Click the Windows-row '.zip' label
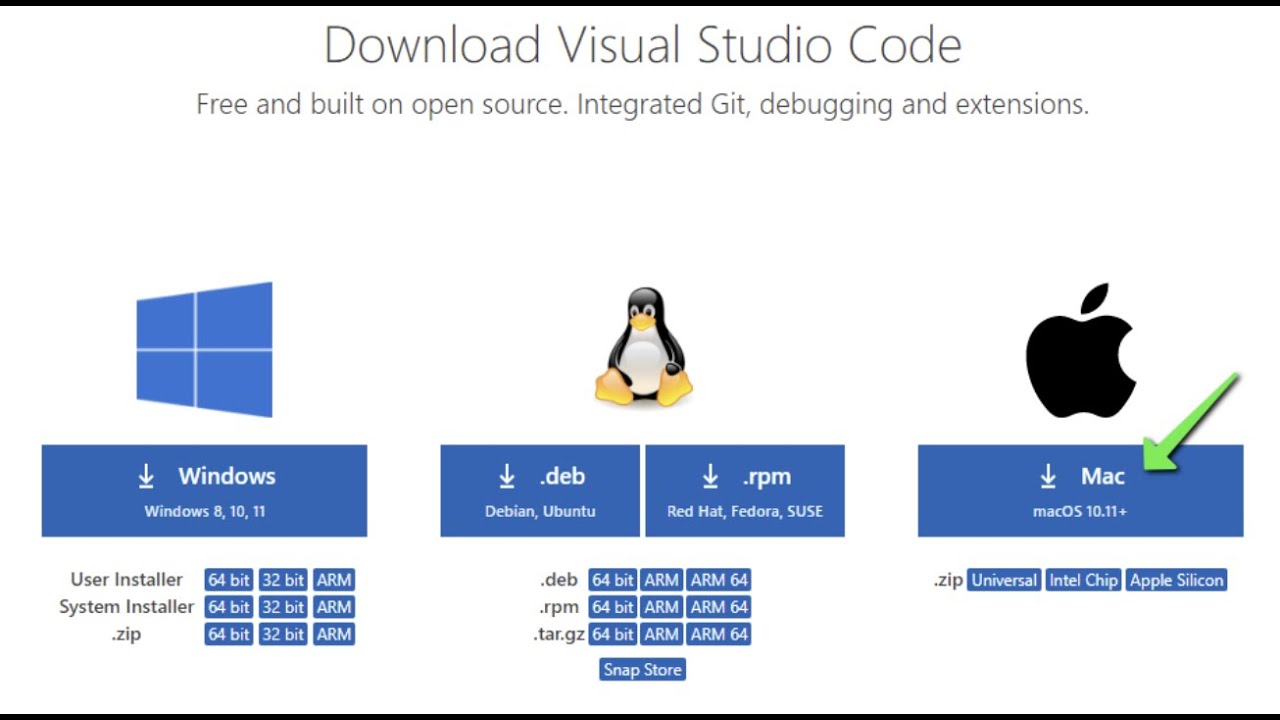 [x=127, y=635]
